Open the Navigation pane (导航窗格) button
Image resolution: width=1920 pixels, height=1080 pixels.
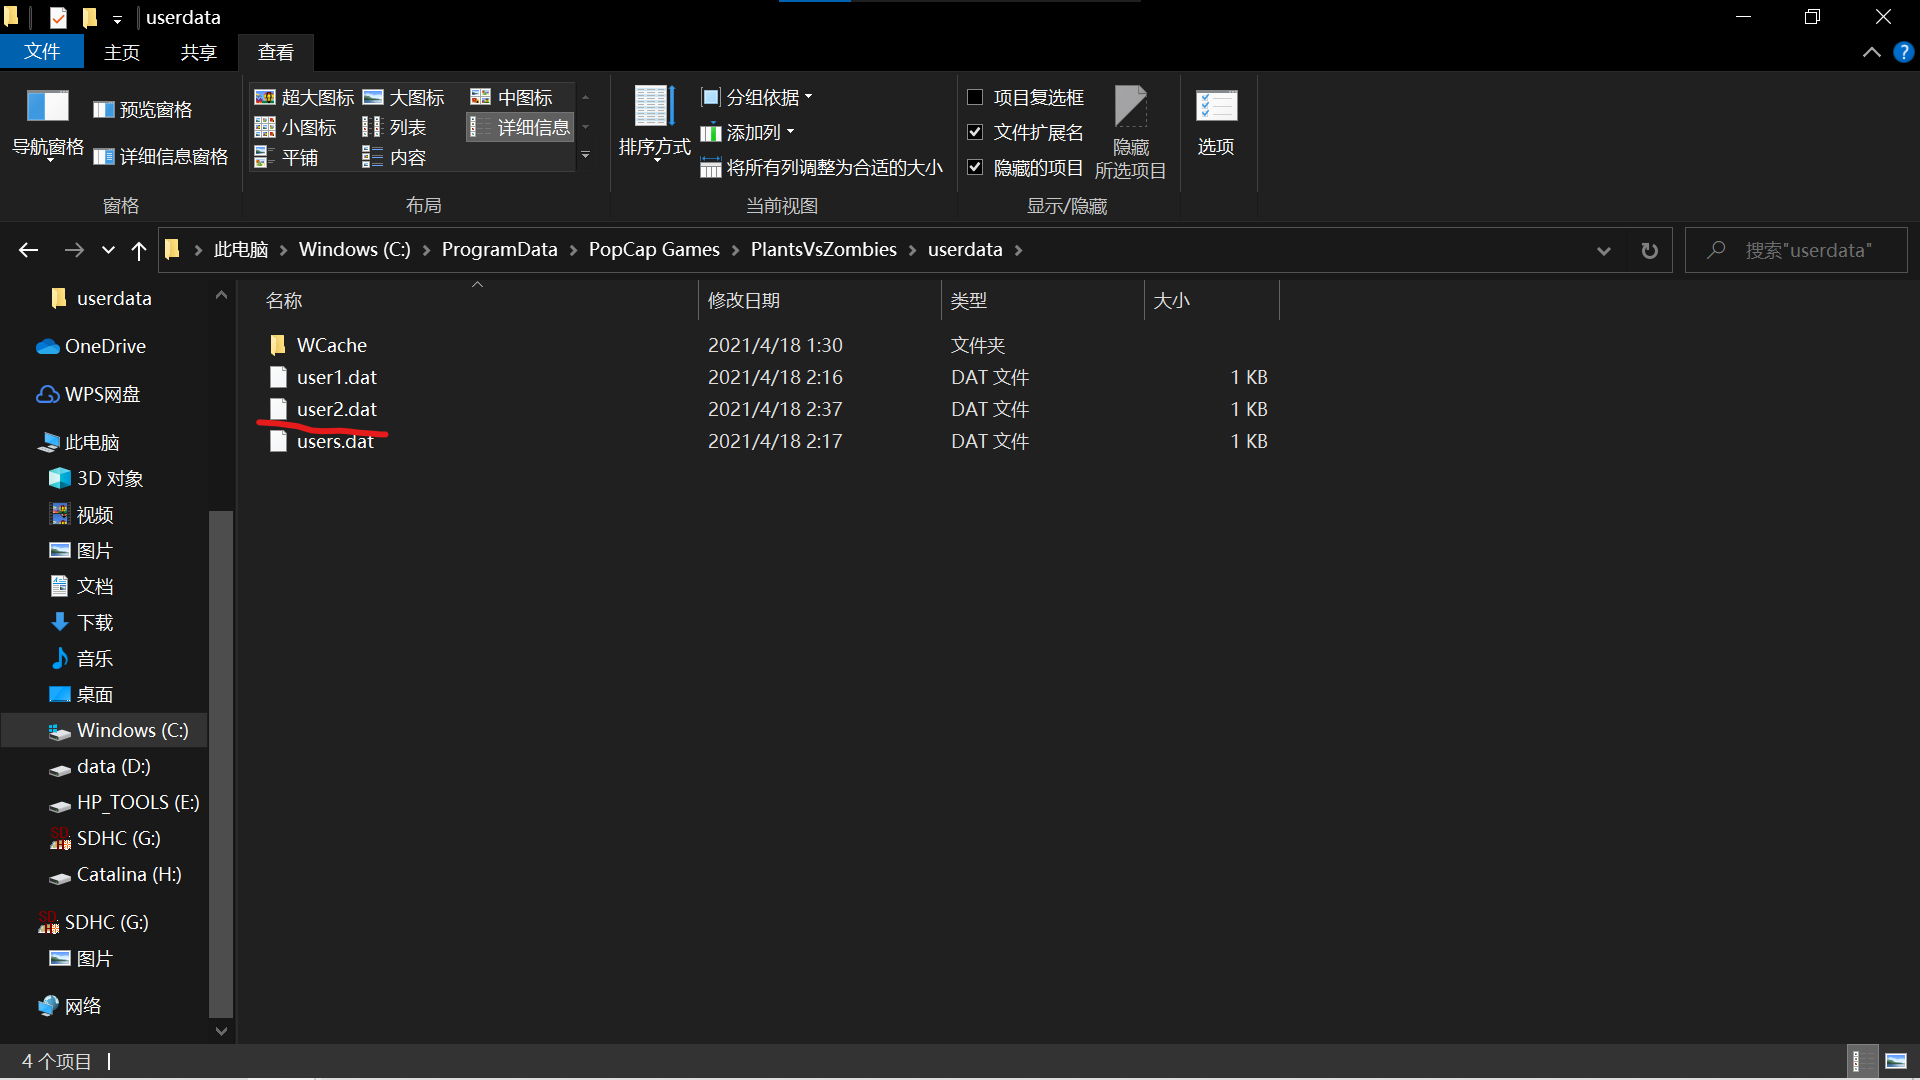click(x=47, y=125)
